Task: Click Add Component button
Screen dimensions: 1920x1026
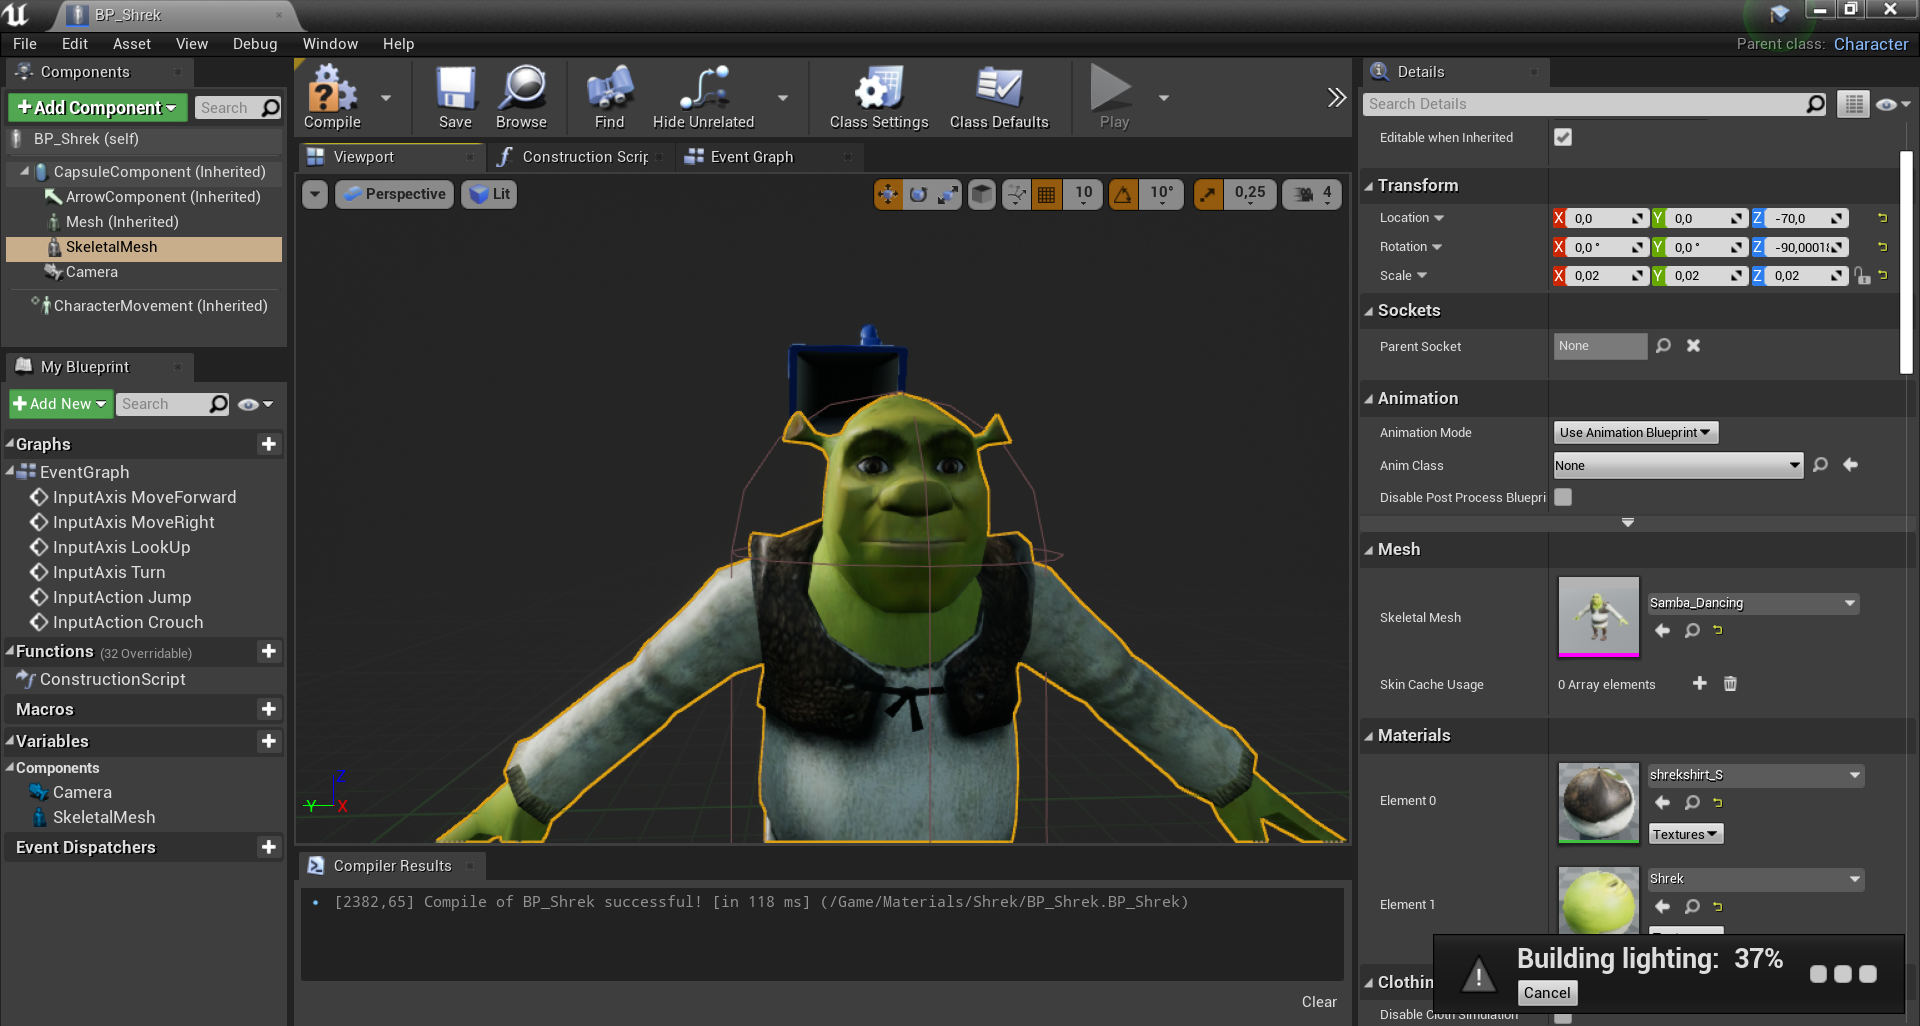Action: click(x=98, y=107)
